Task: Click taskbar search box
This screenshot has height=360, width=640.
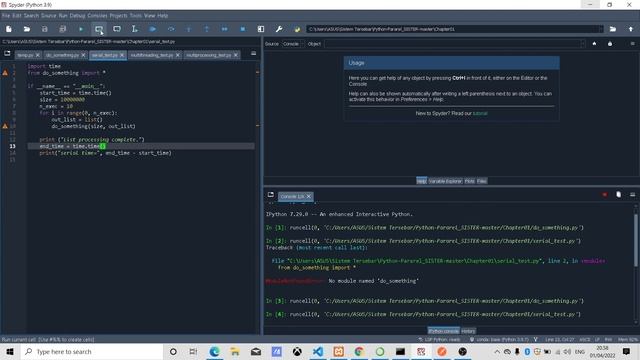Action: (92, 351)
